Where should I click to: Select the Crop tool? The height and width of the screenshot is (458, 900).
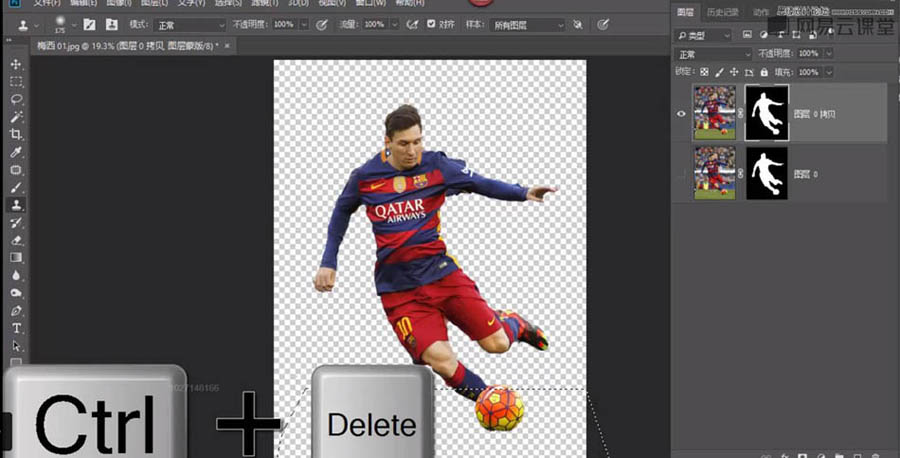pos(16,135)
